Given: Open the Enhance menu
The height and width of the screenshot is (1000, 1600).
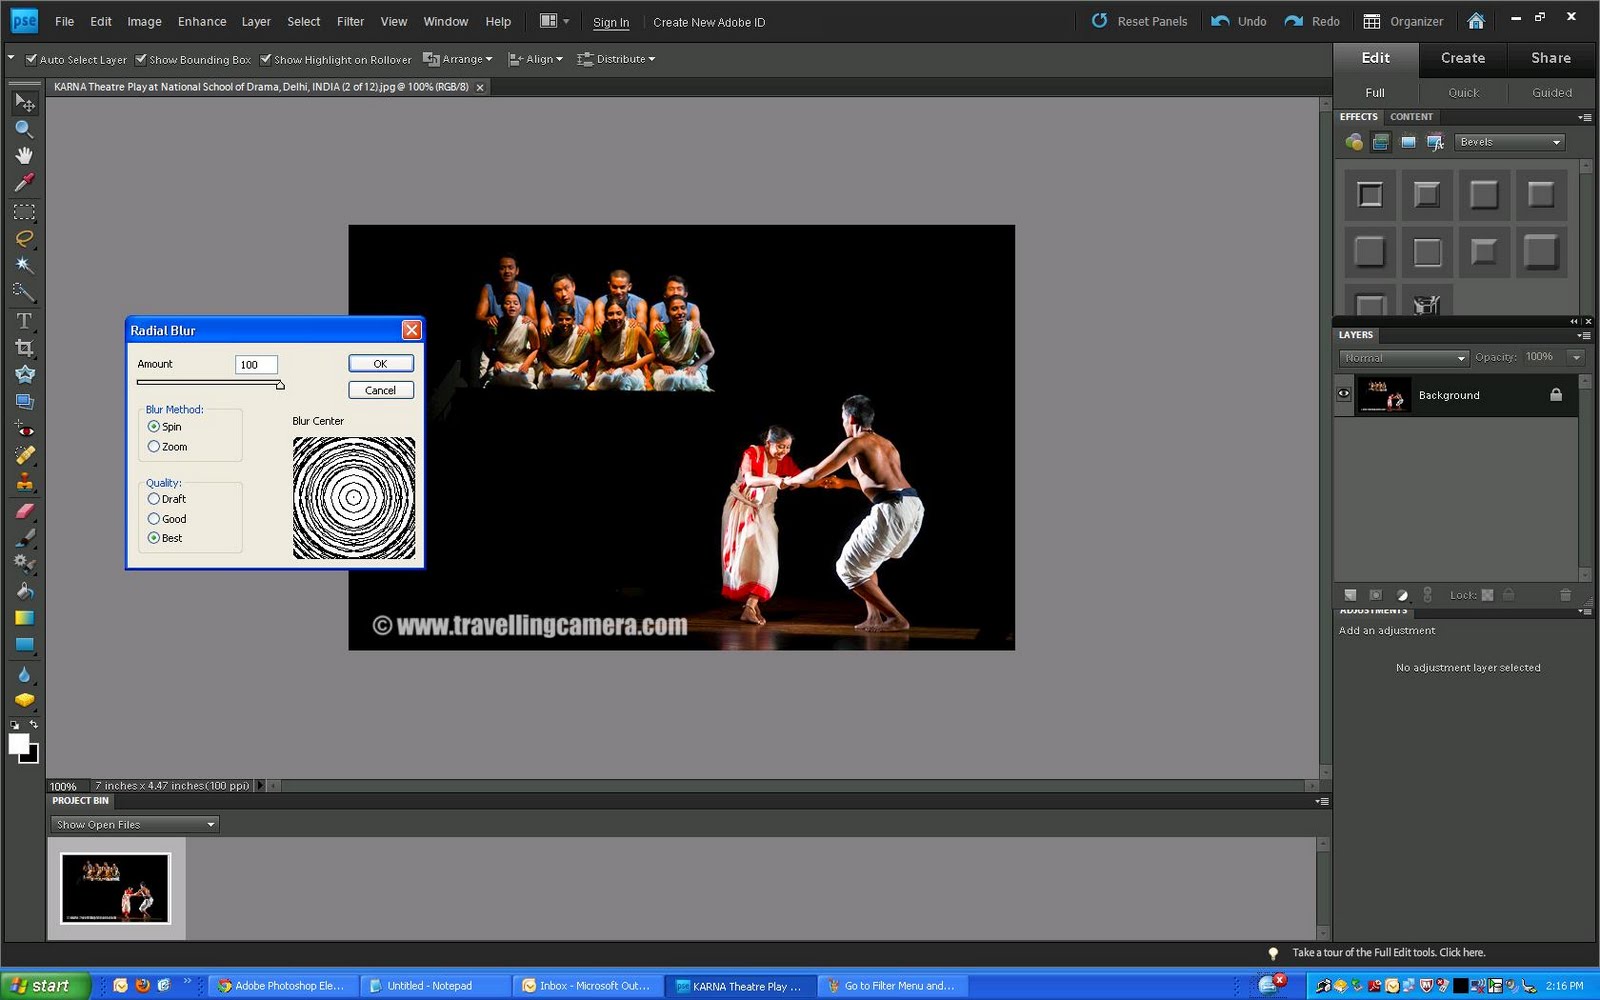Looking at the screenshot, I should [202, 21].
